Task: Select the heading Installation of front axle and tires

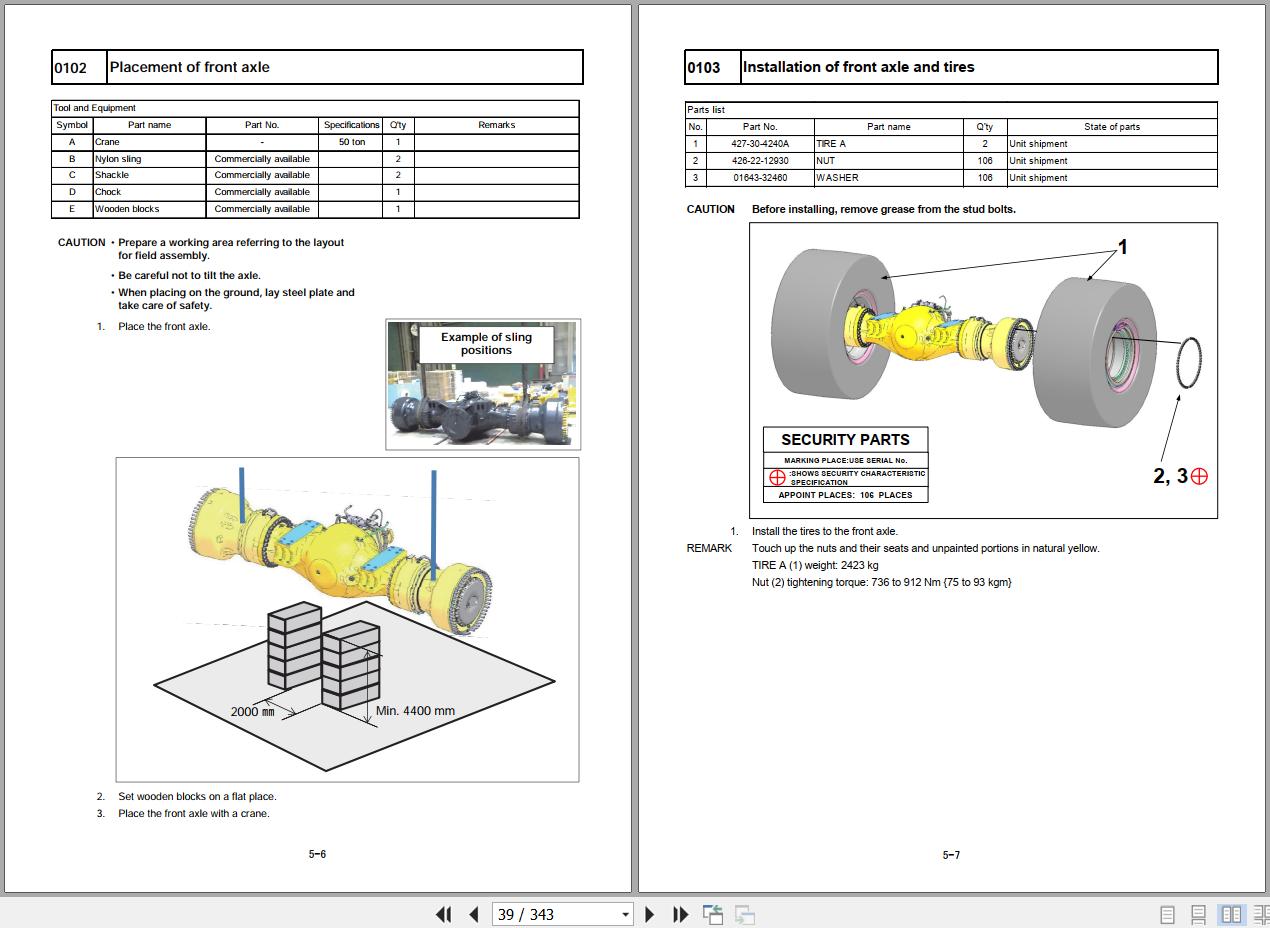Action: (858, 67)
